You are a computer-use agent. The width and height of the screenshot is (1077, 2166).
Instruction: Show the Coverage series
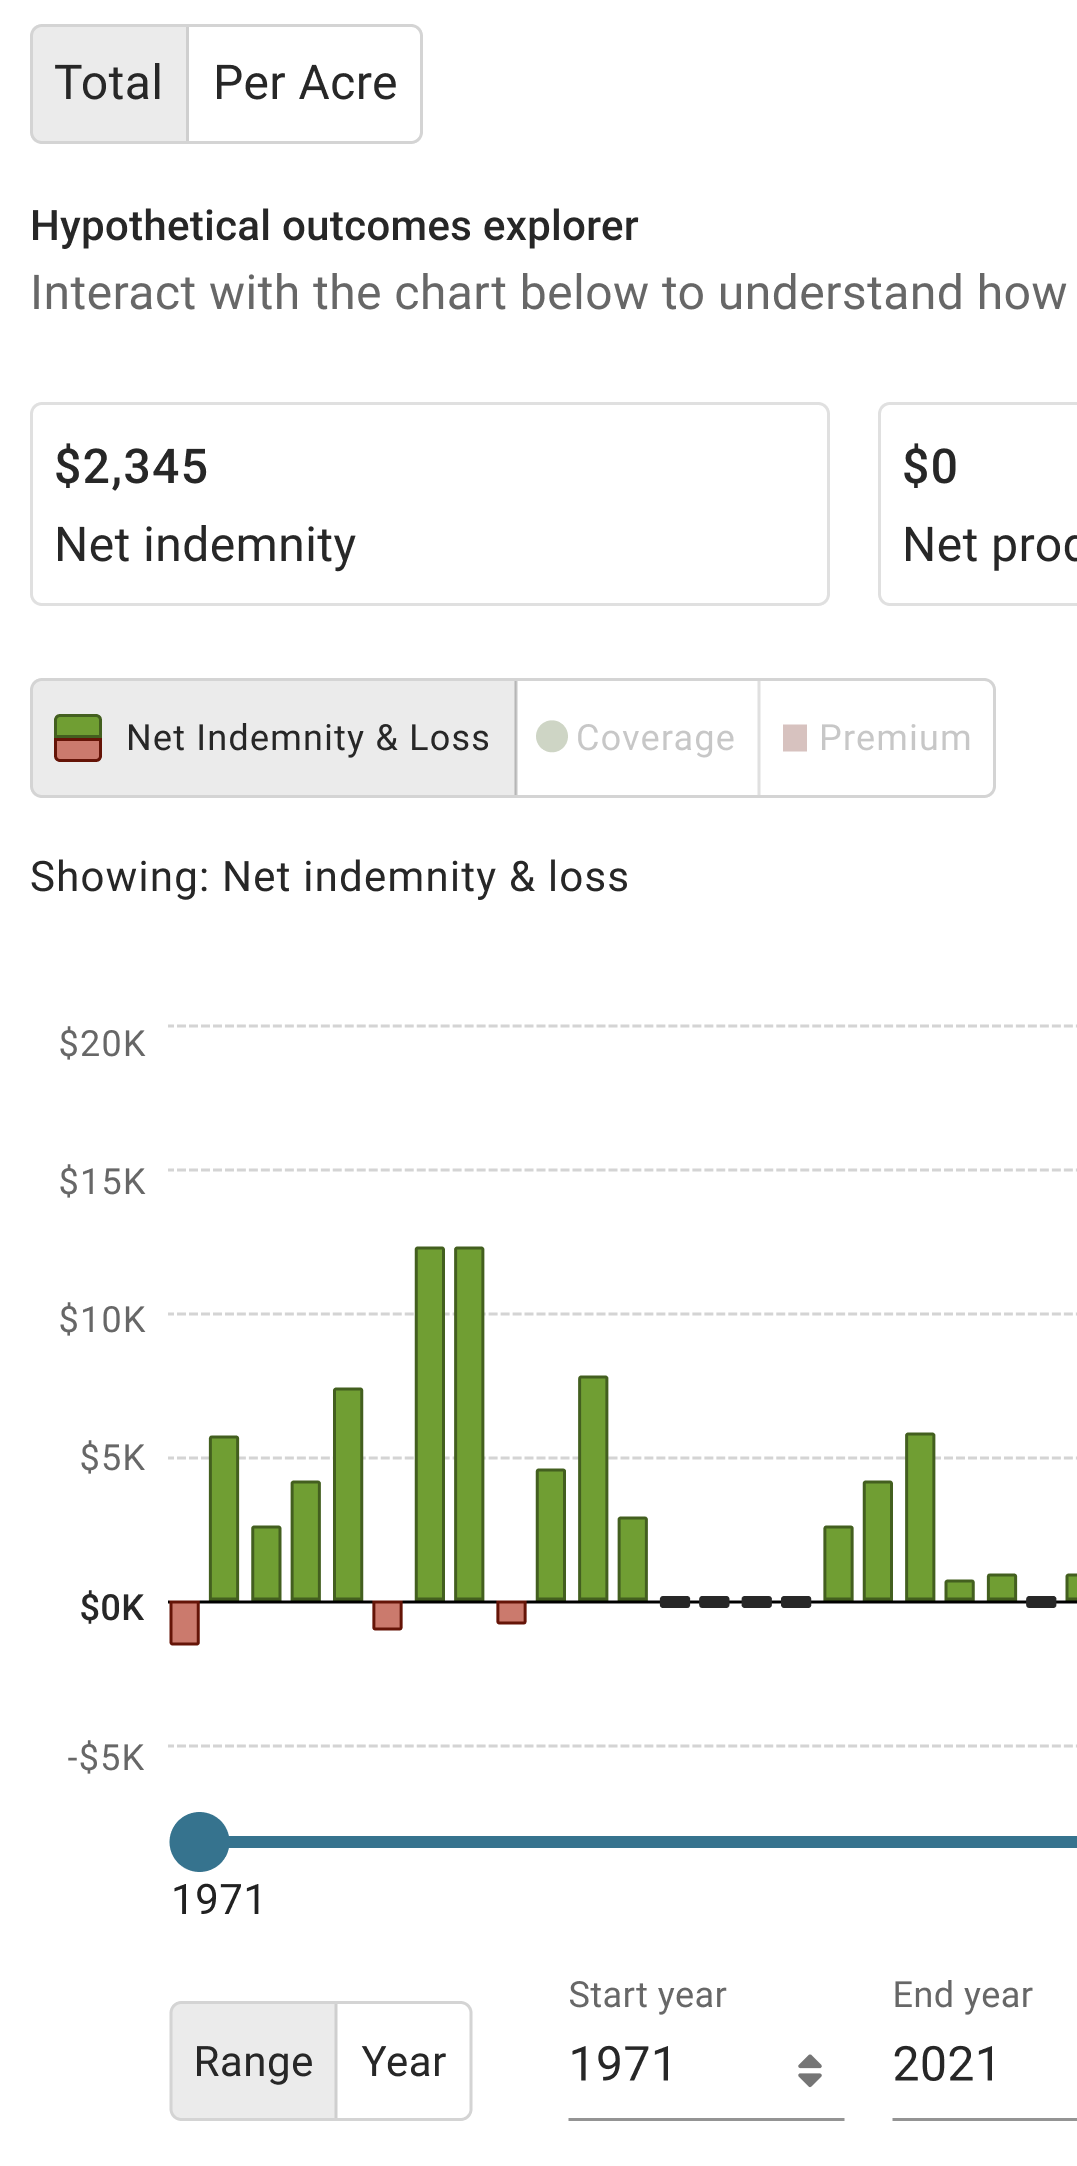coord(637,738)
